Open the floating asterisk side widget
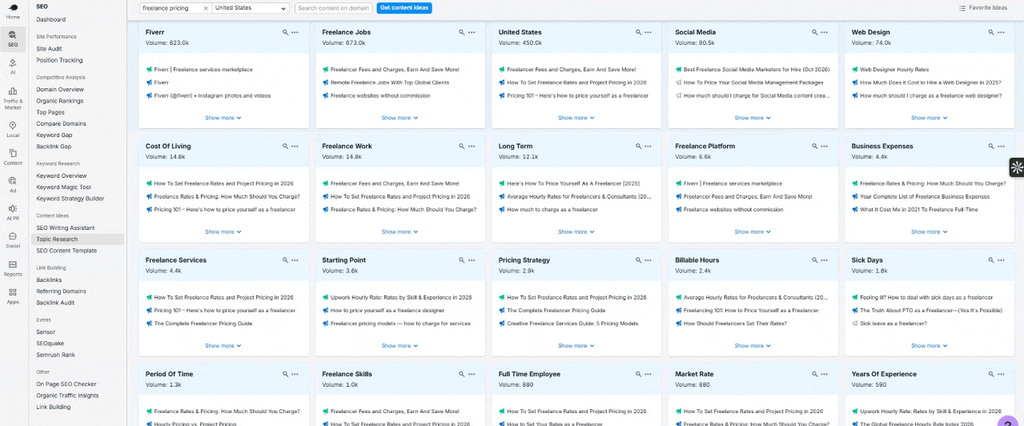Screen dimensions: 1024x426 click(1016, 167)
